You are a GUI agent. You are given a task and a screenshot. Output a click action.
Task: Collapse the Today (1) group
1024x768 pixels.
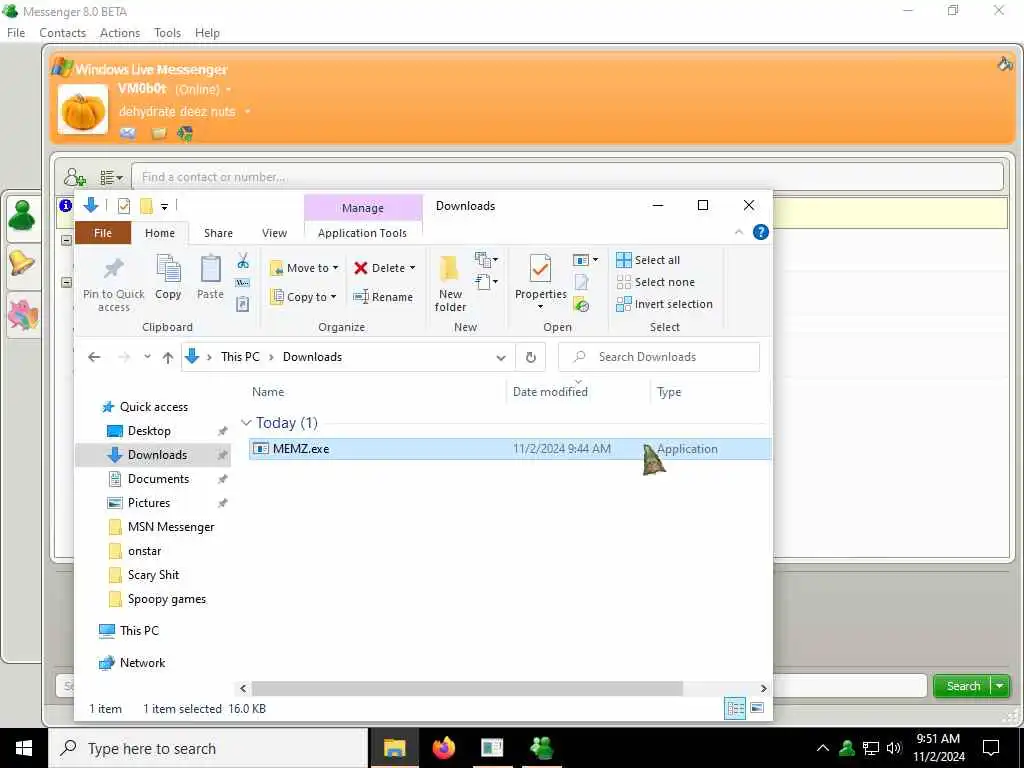coord(246,423)
